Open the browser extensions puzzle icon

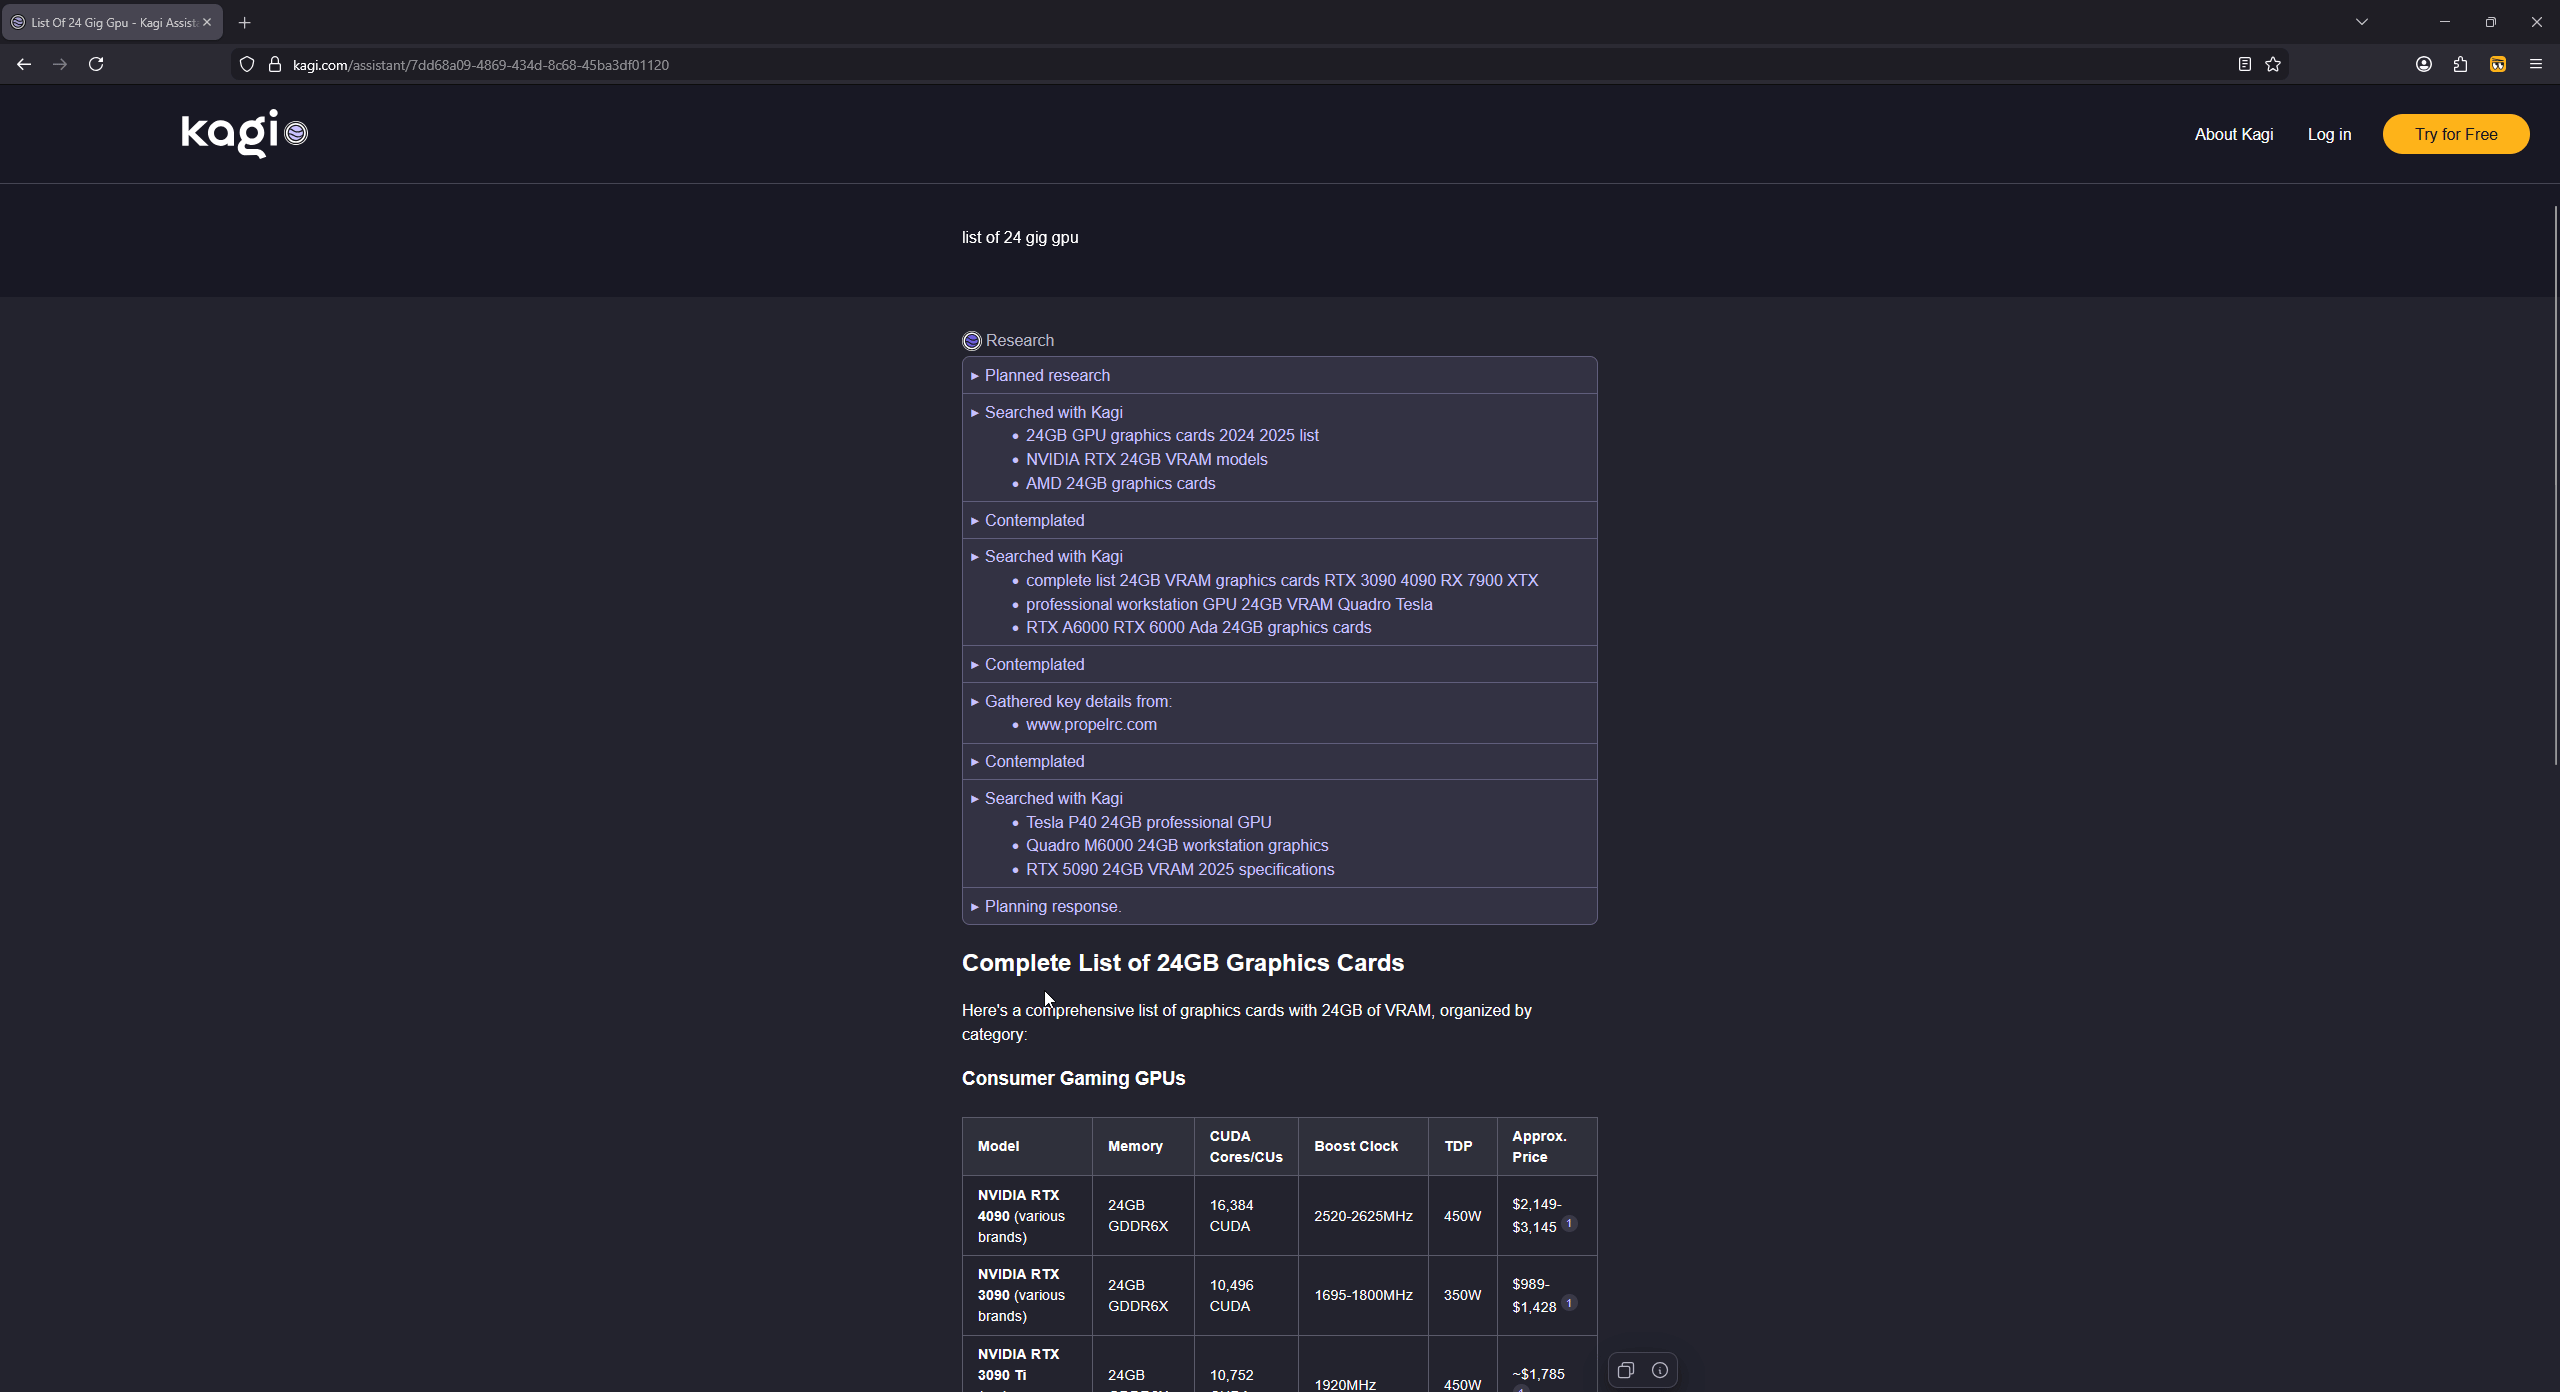pos(2460,64)
